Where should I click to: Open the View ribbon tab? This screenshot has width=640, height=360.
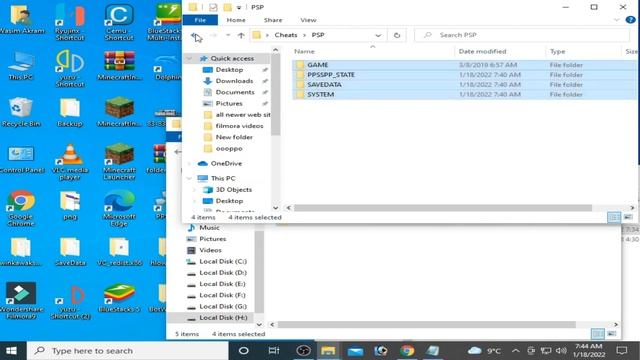point(308,20)
